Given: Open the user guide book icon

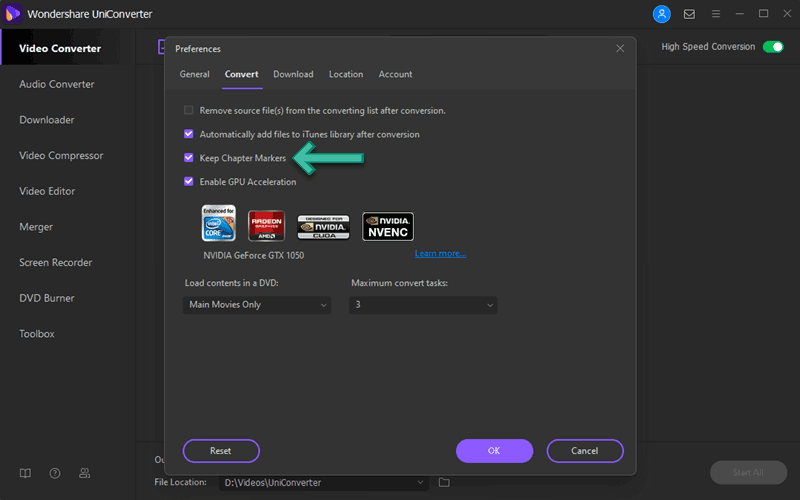Looking at the screenshot, I should point(25,473).
